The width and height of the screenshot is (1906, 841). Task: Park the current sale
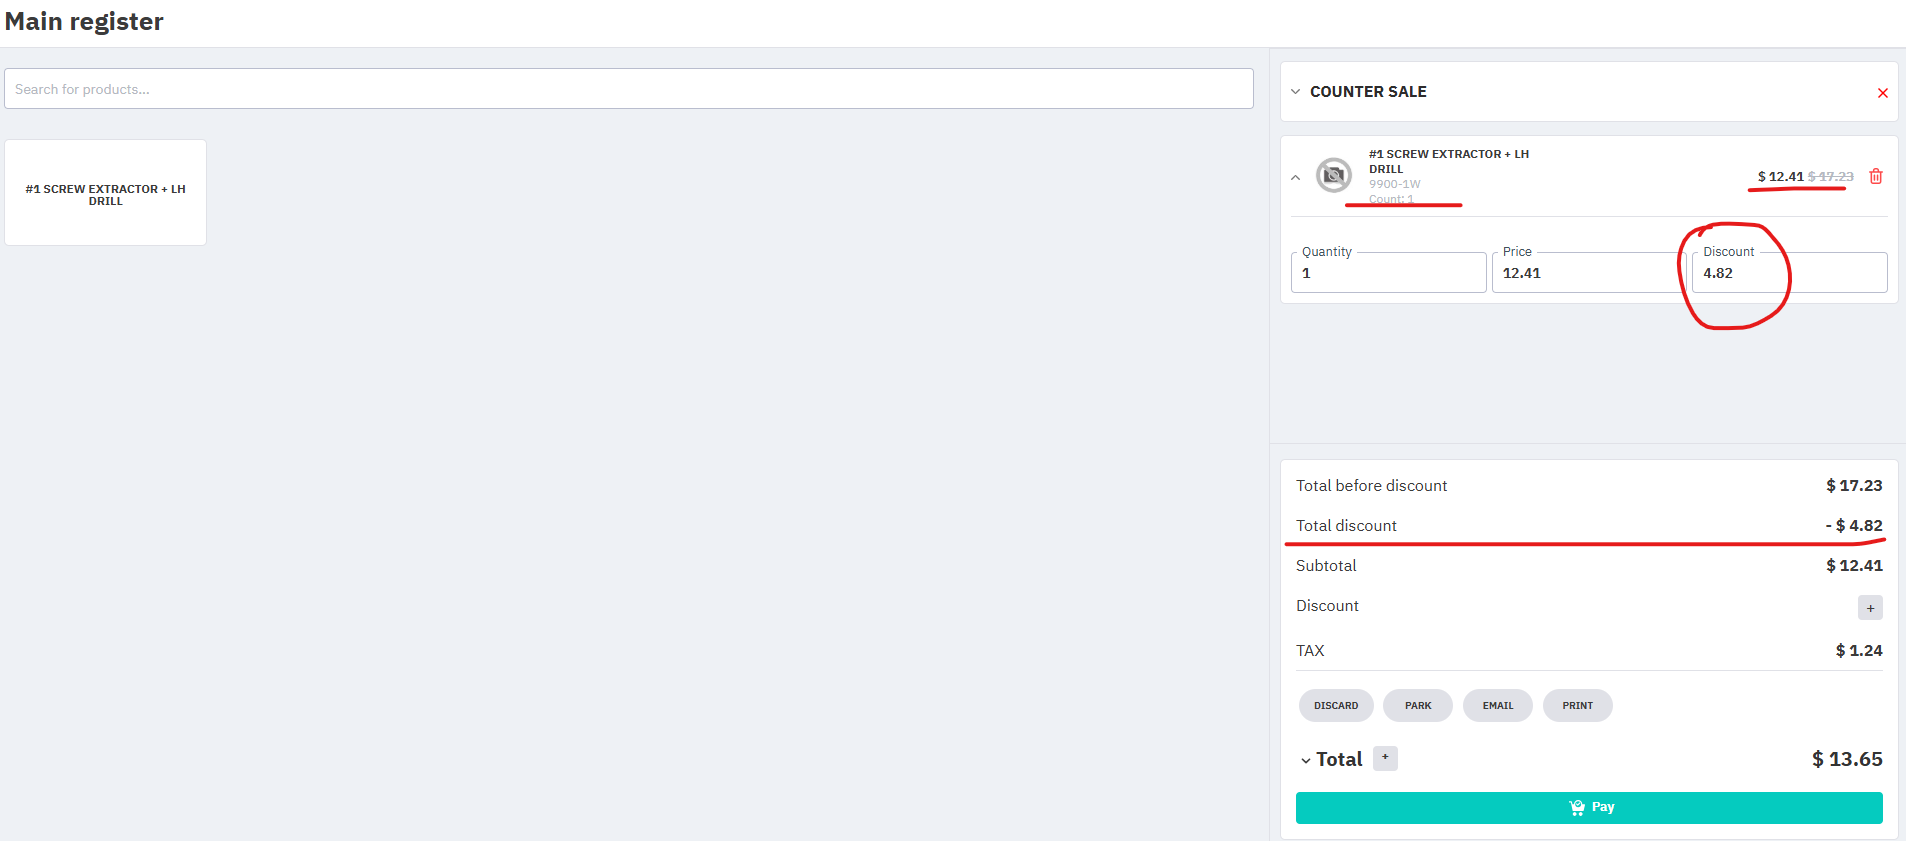point(1417,705)
